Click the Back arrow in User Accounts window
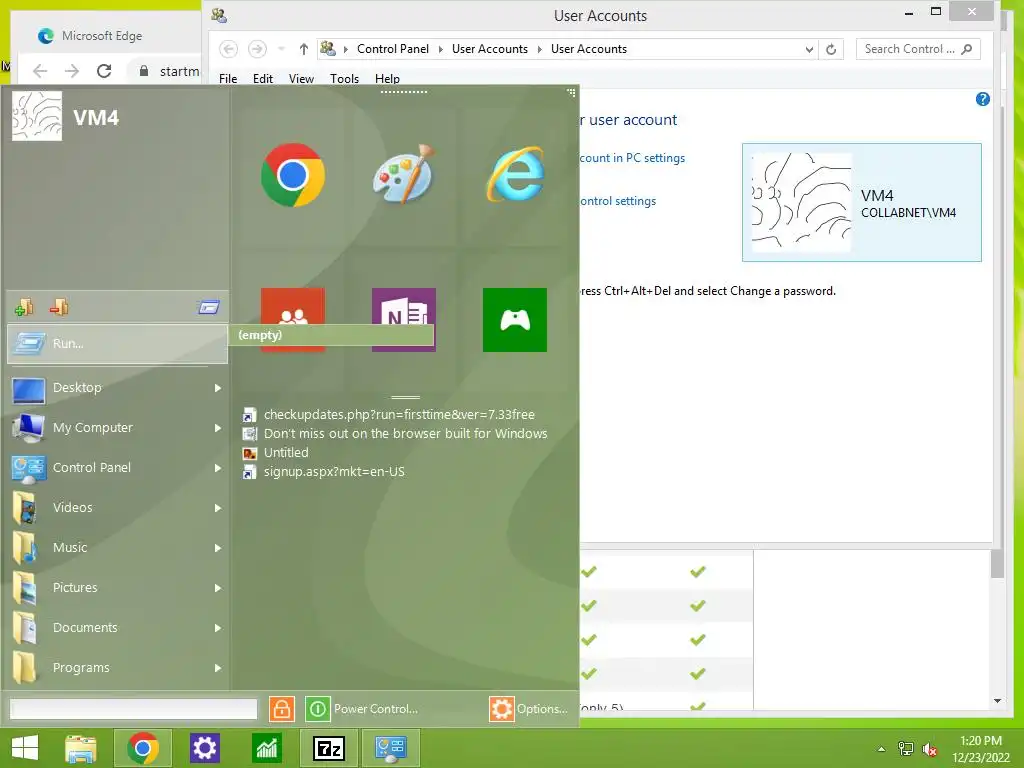 tap(228, 49)
